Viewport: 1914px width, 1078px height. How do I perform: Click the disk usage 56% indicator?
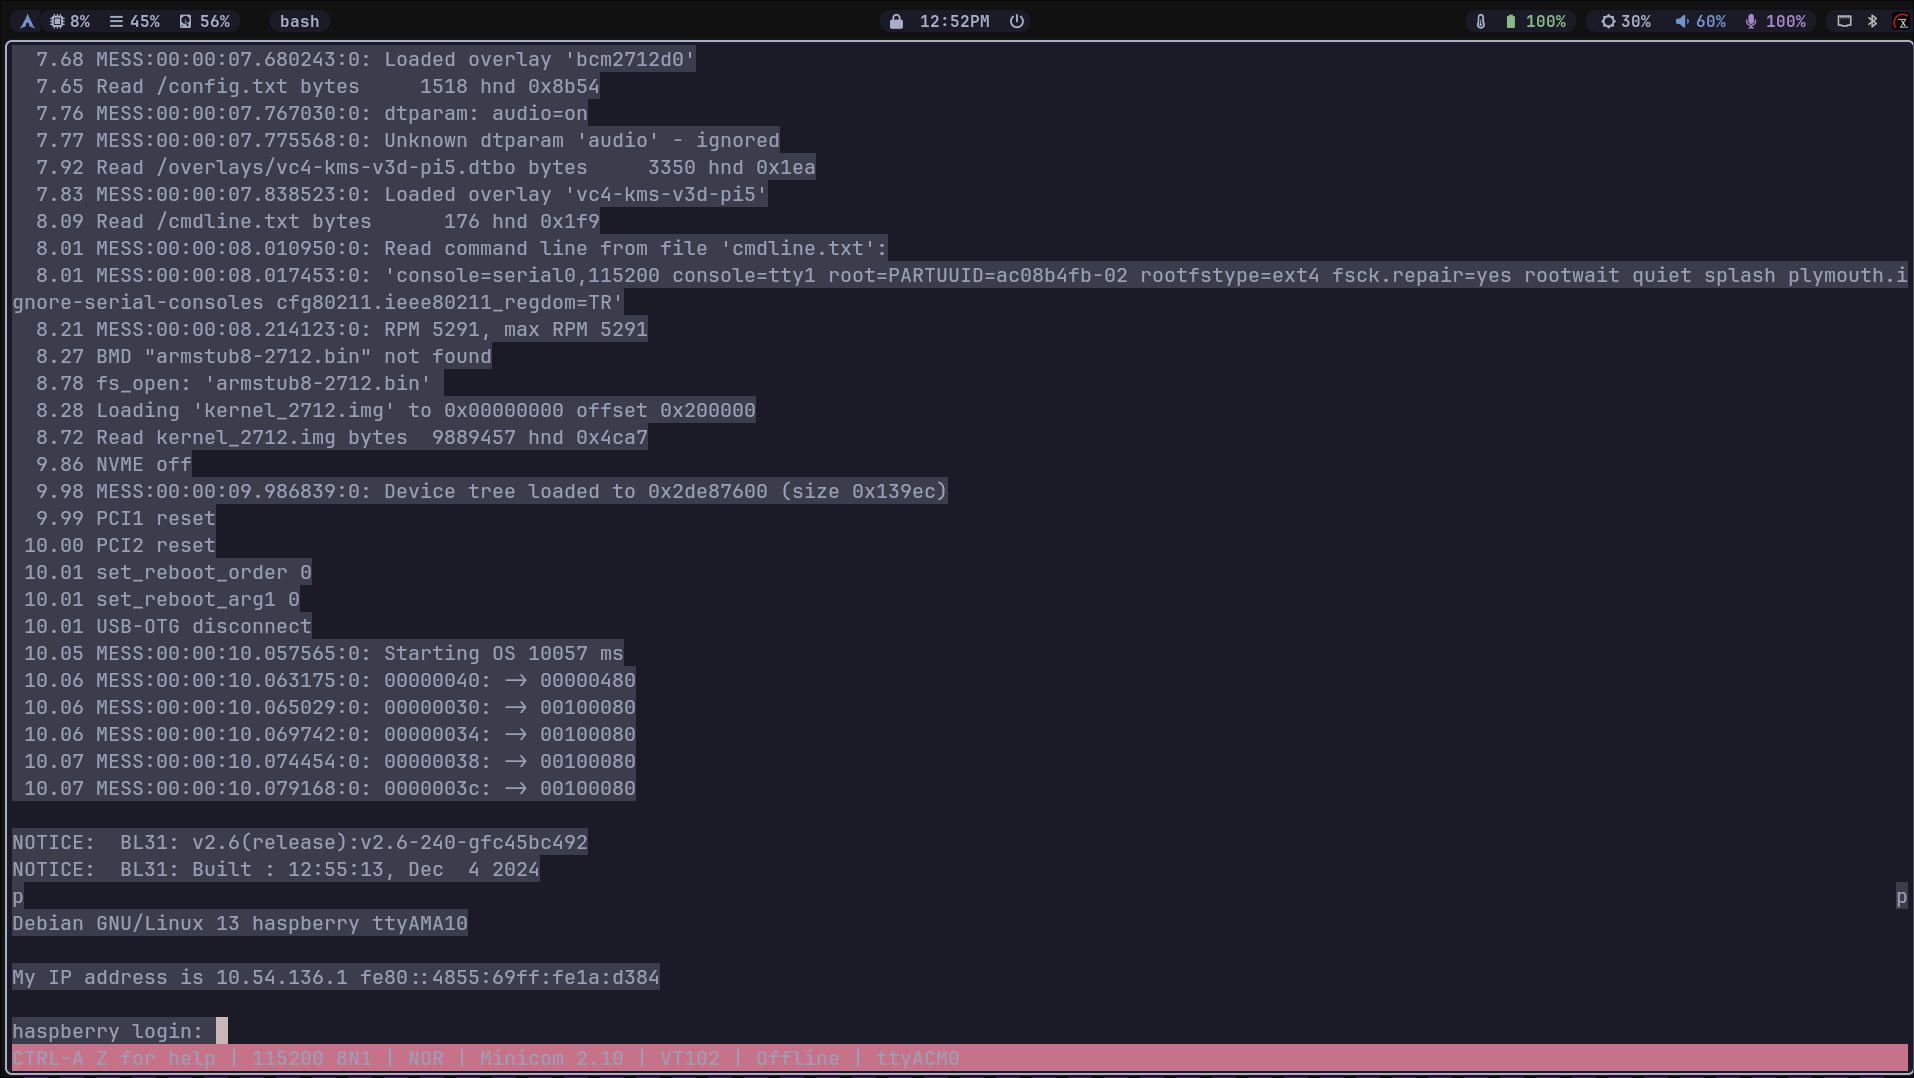point(204,21)
